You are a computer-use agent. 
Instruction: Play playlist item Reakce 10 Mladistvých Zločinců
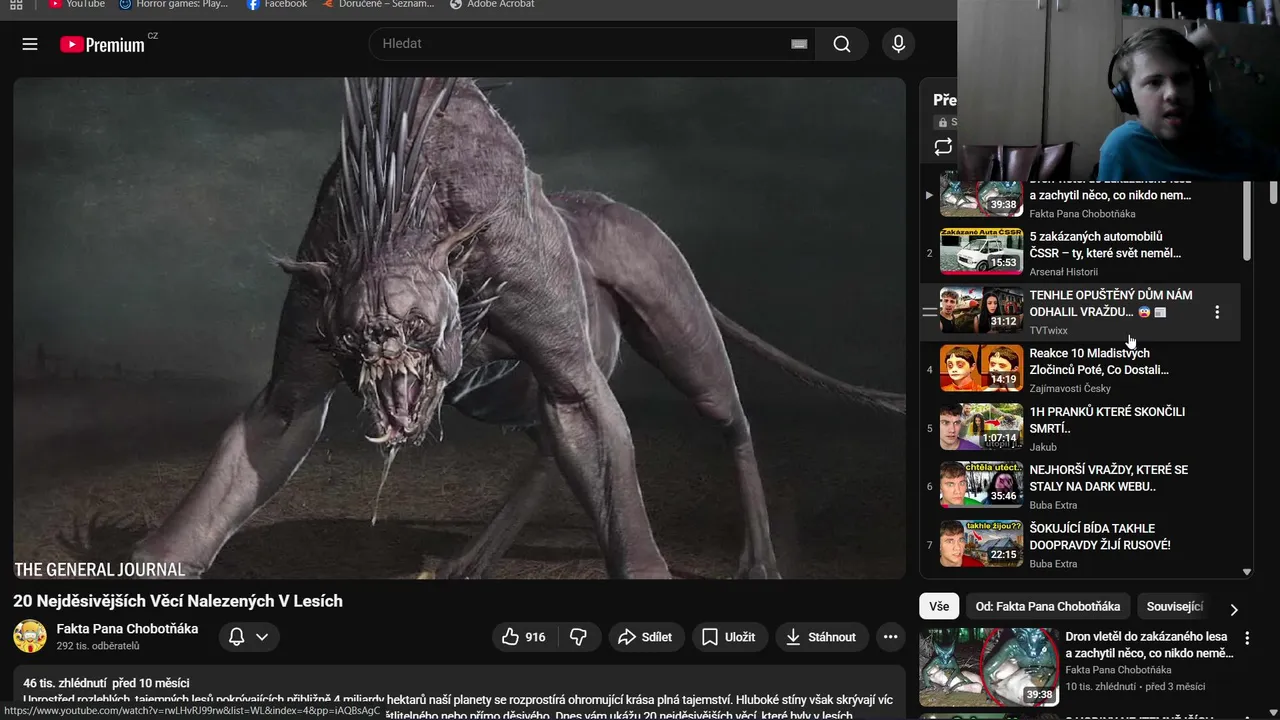1080,370
